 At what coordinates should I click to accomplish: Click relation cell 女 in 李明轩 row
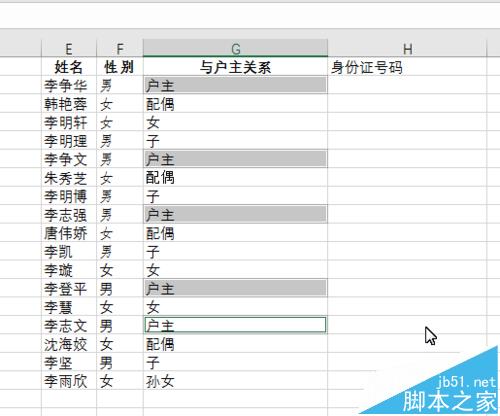(235, 122)
